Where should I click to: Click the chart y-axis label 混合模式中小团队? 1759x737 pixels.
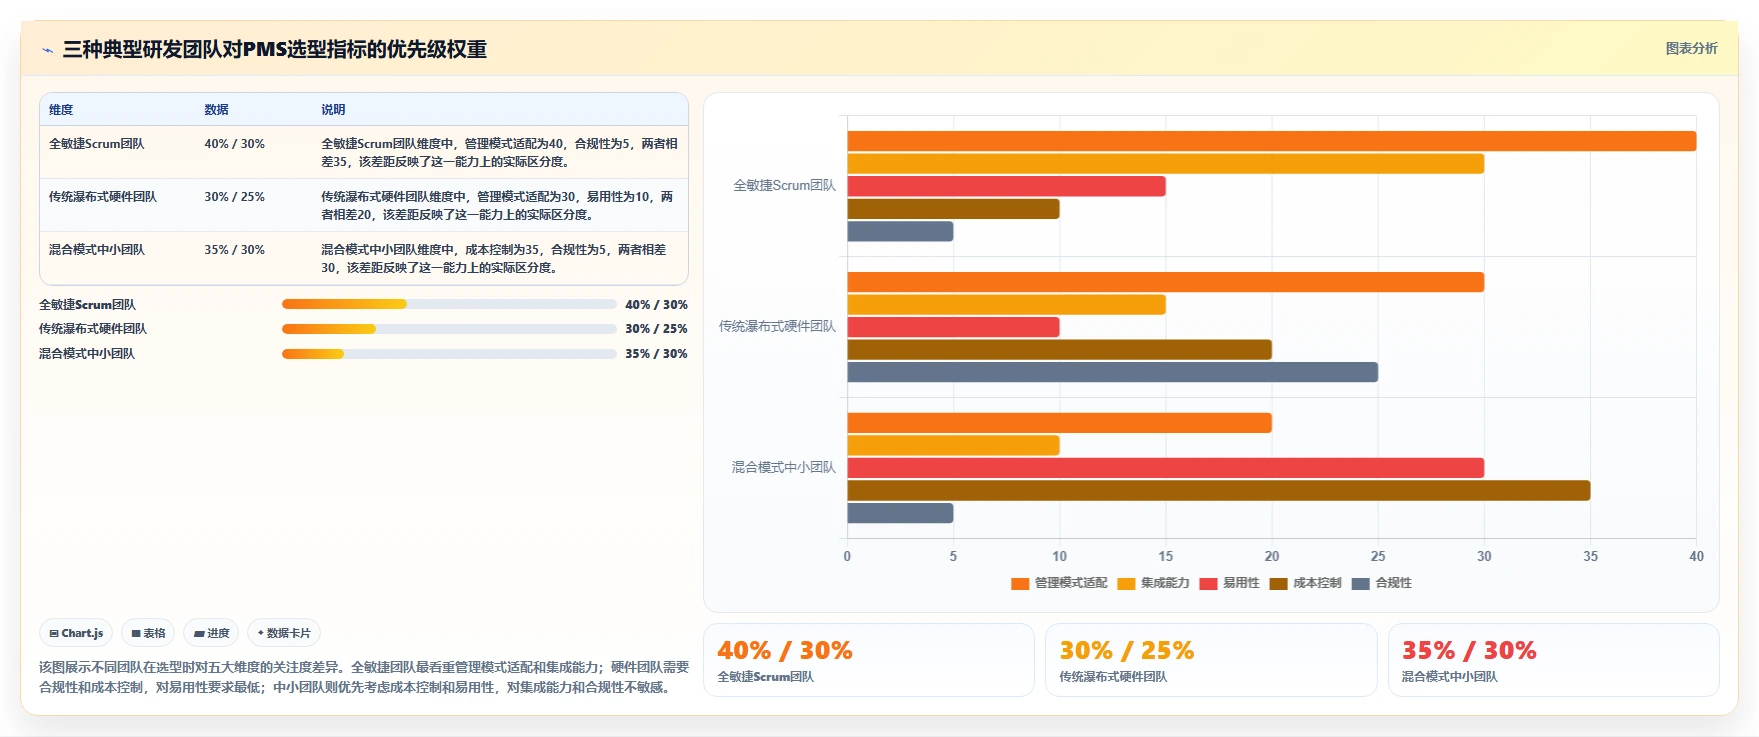pyautogui.click(x=784, y=468)
